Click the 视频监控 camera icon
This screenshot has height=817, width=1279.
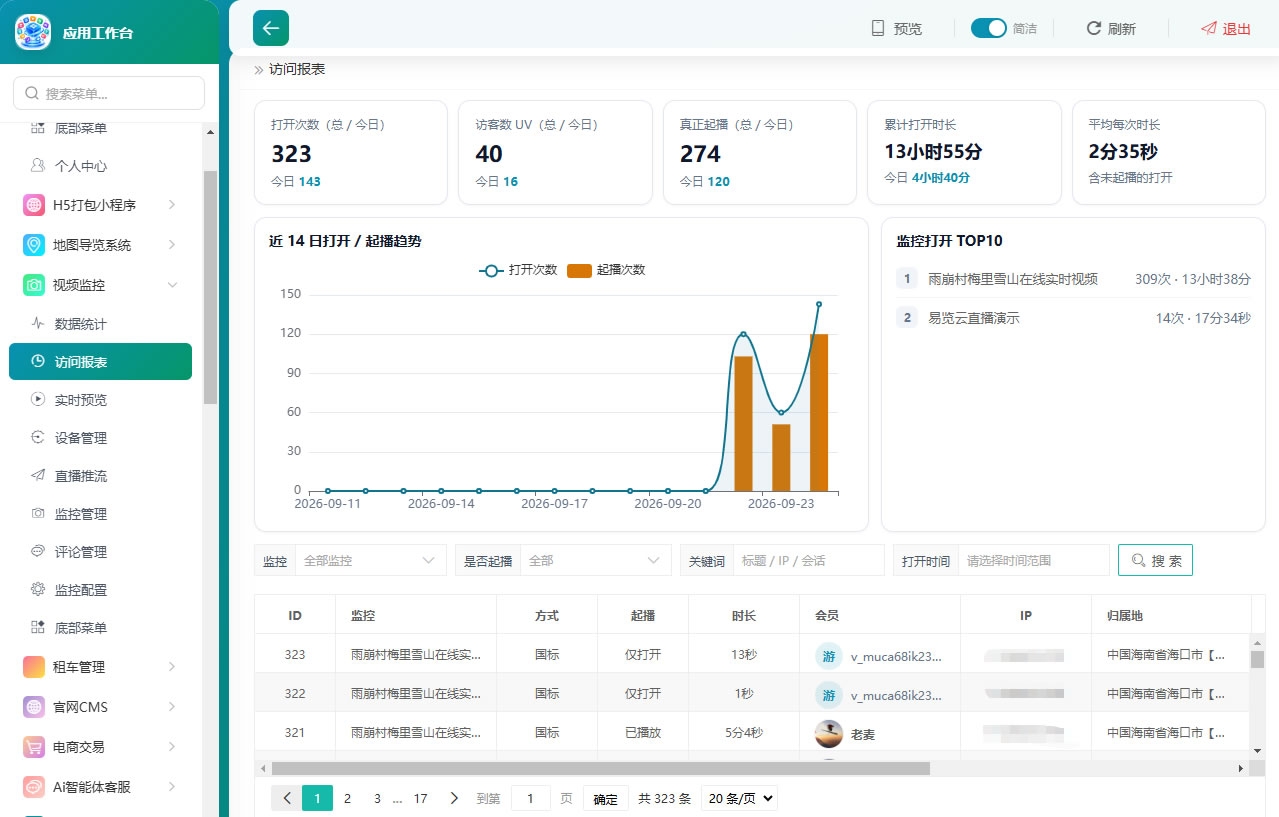(x=34, y=285)
